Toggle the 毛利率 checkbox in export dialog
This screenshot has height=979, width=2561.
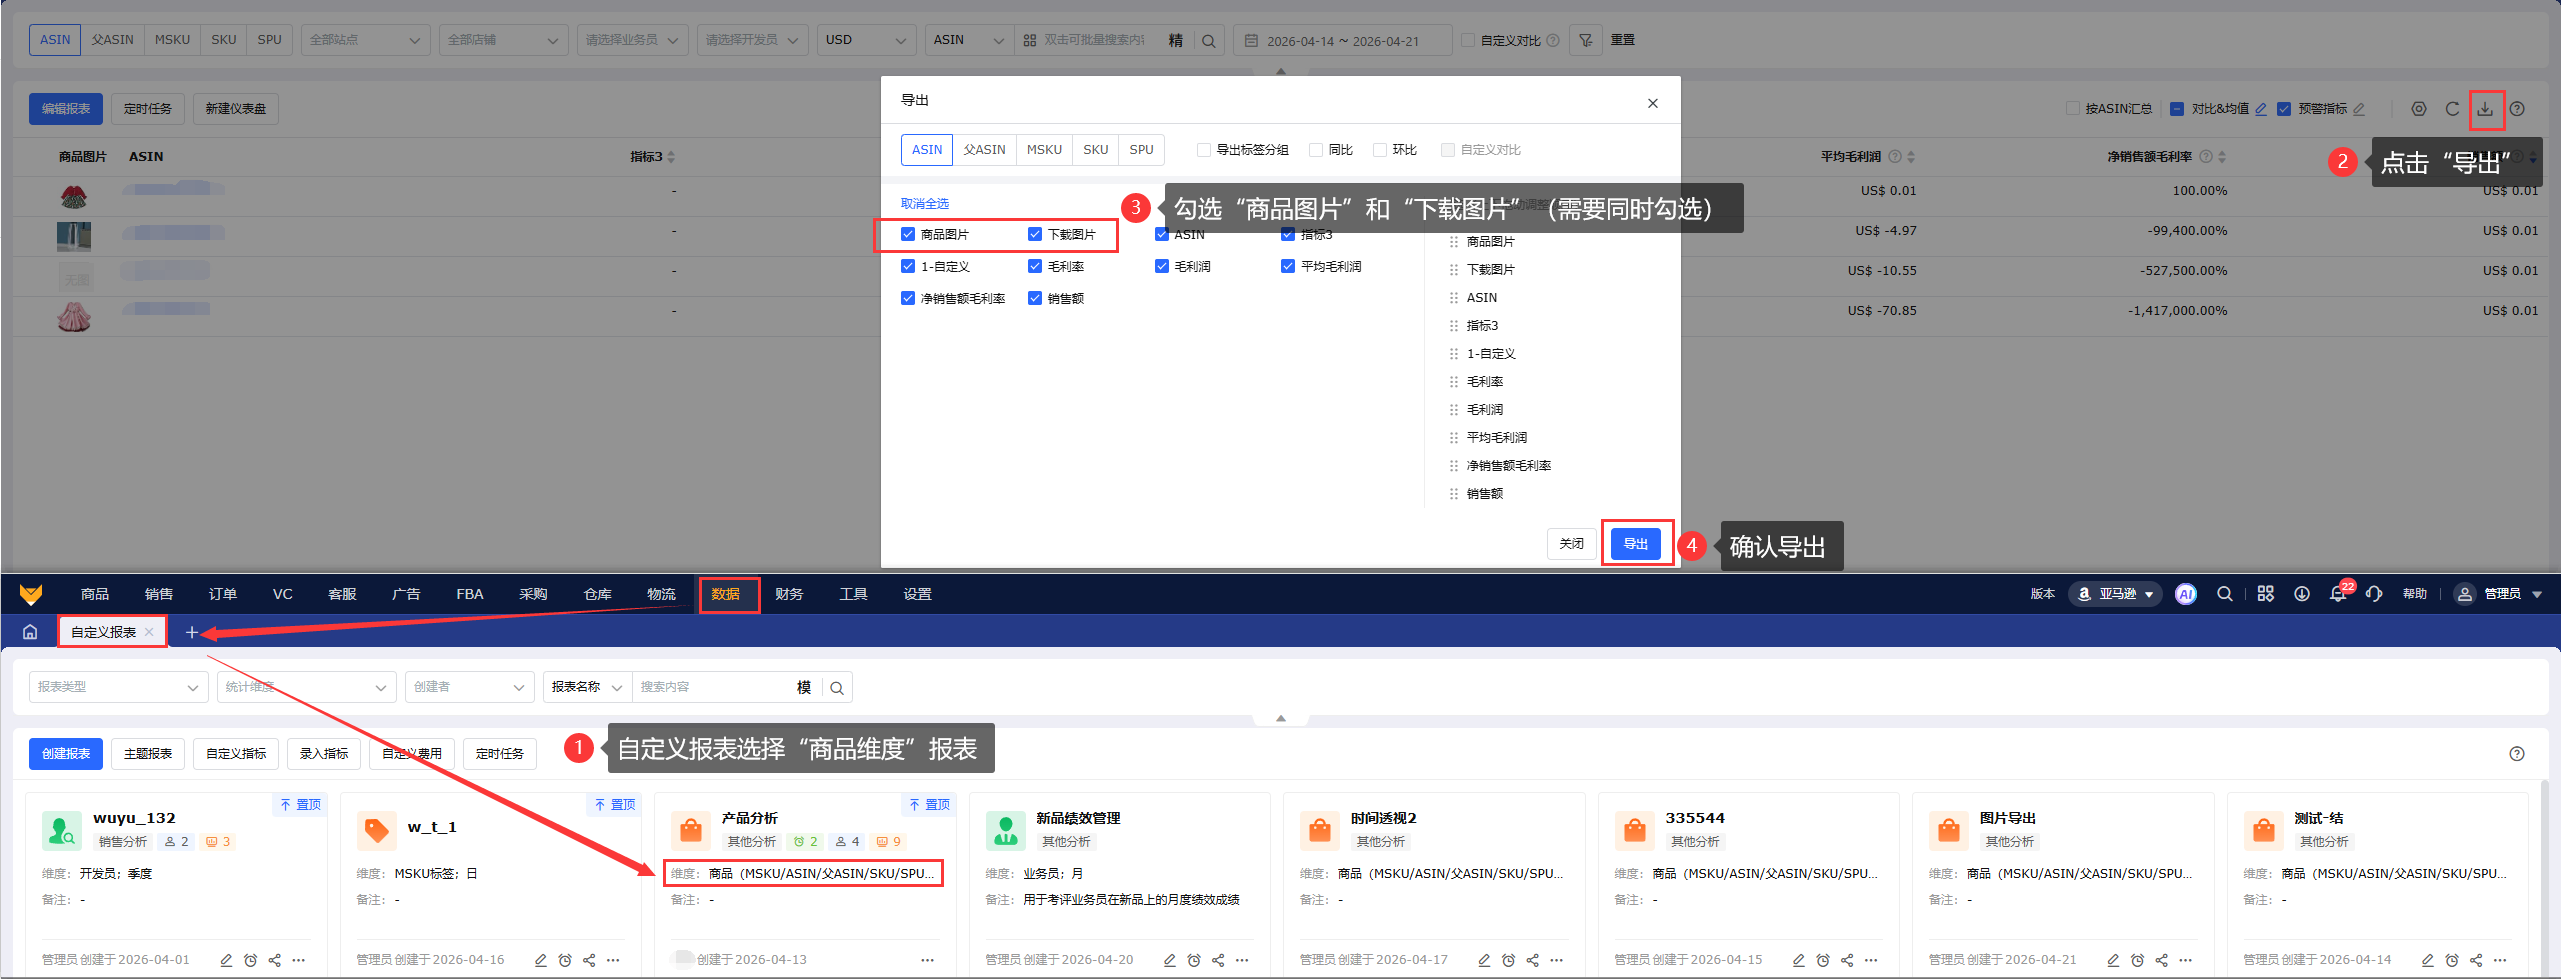pyautogui.click(x=1035, y=266)
